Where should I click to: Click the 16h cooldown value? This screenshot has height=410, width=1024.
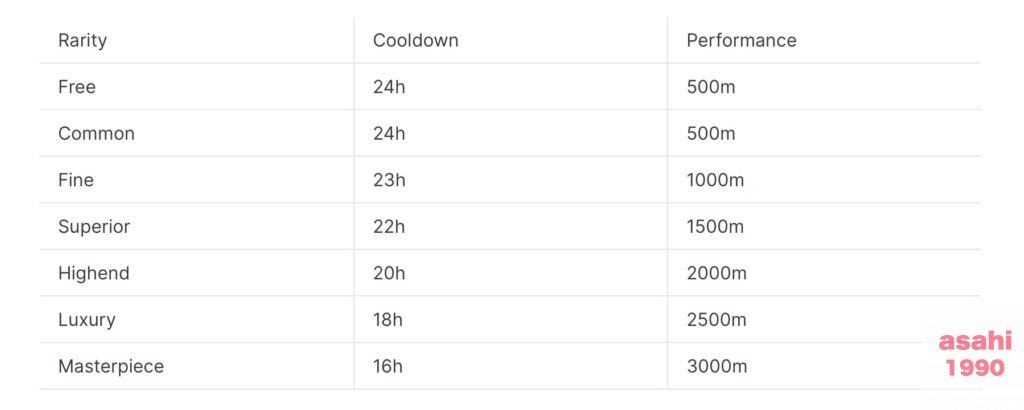pyautogui.click(x=388, y=366)
